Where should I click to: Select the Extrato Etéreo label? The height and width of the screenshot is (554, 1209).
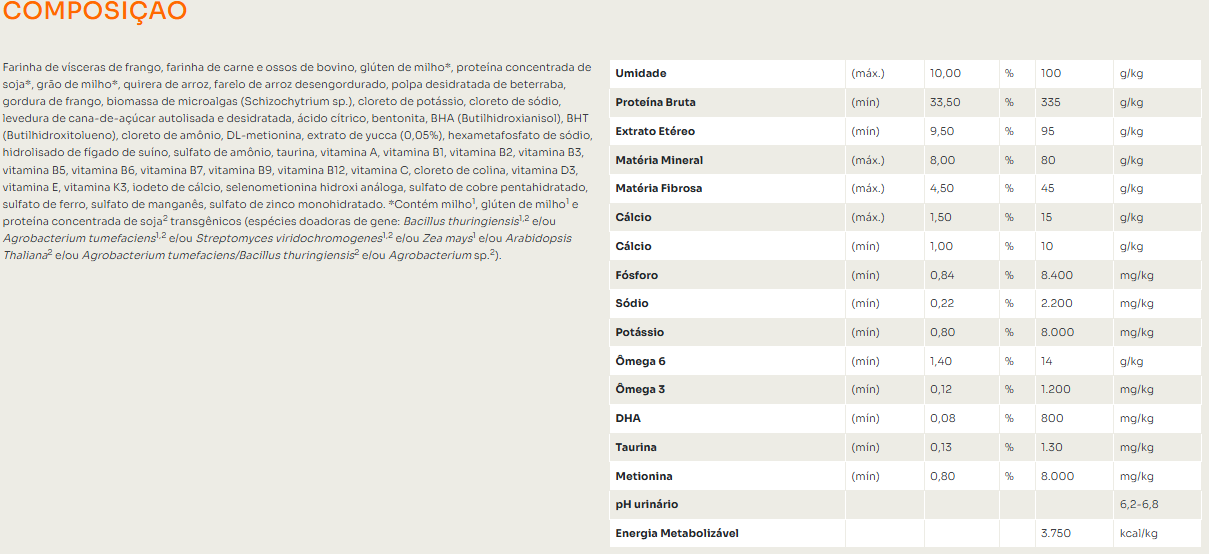tap(655, 131)
